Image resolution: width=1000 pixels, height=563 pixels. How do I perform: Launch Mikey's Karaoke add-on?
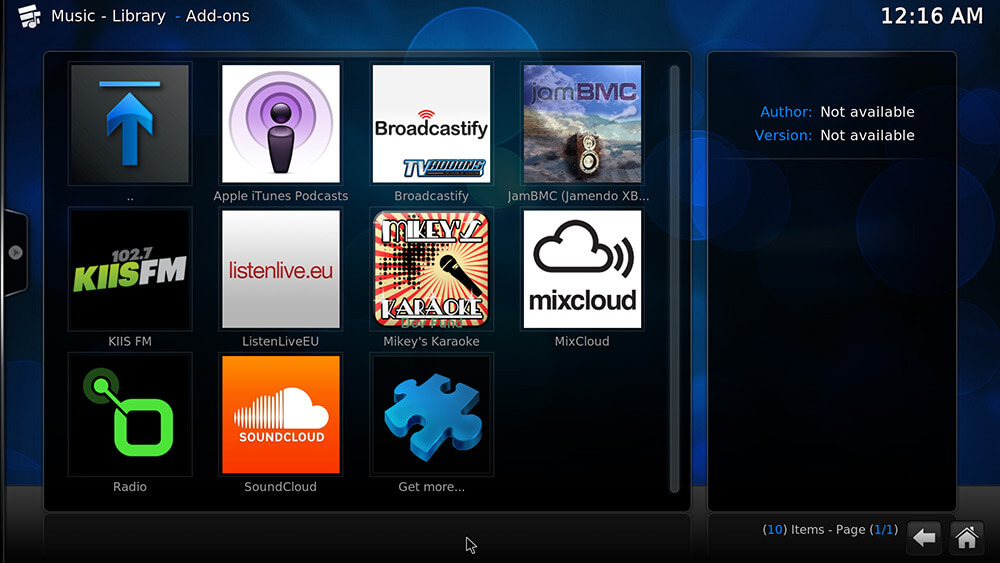[x=431, y=269]
